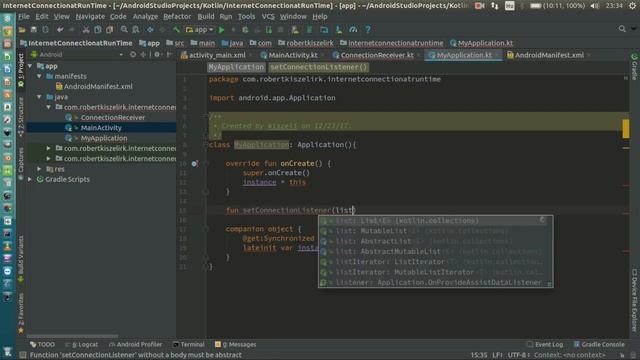Click the Attach debugger to process icon
The height and width of the screenshot is (360, 640).
[269, 29]
